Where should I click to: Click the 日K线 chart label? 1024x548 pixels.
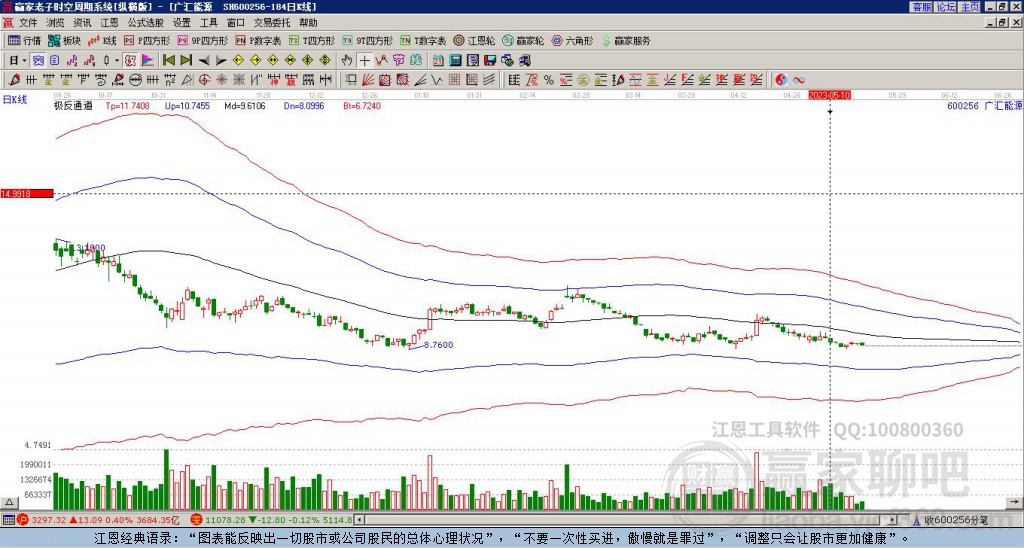[15, 99]
